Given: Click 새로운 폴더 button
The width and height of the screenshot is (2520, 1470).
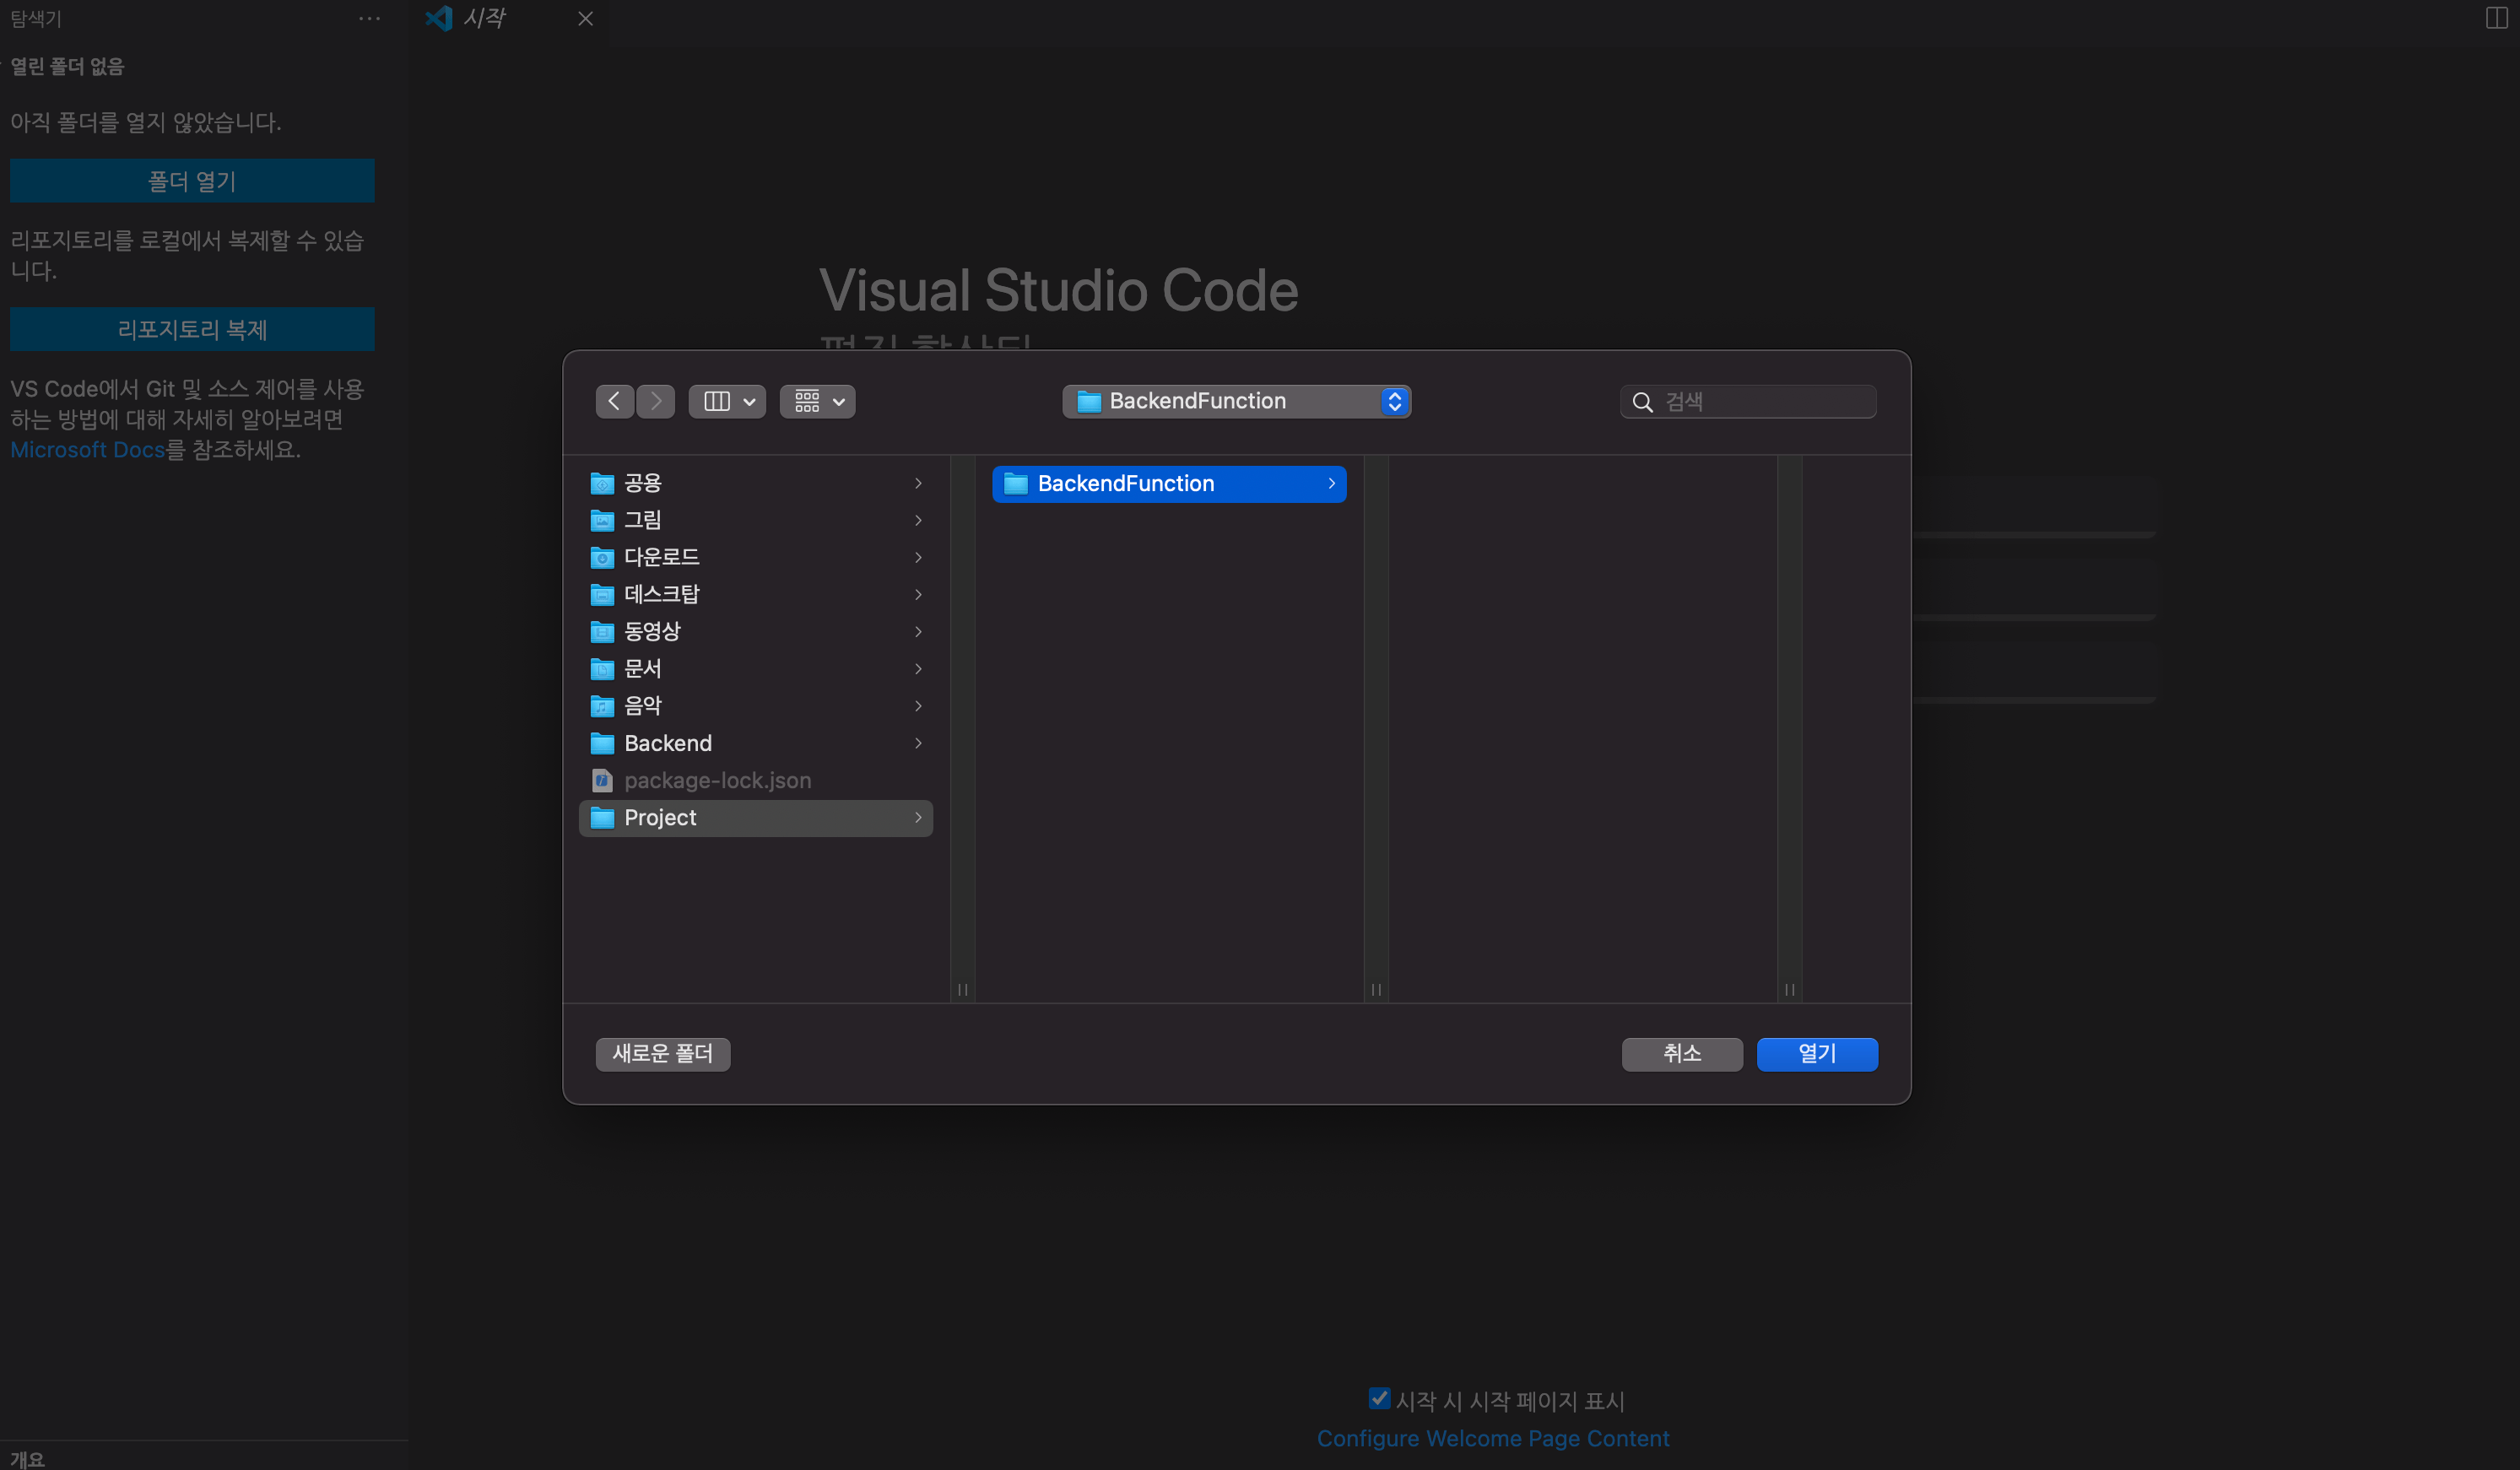Looking at the screenshot, I should pos(663,1054).
